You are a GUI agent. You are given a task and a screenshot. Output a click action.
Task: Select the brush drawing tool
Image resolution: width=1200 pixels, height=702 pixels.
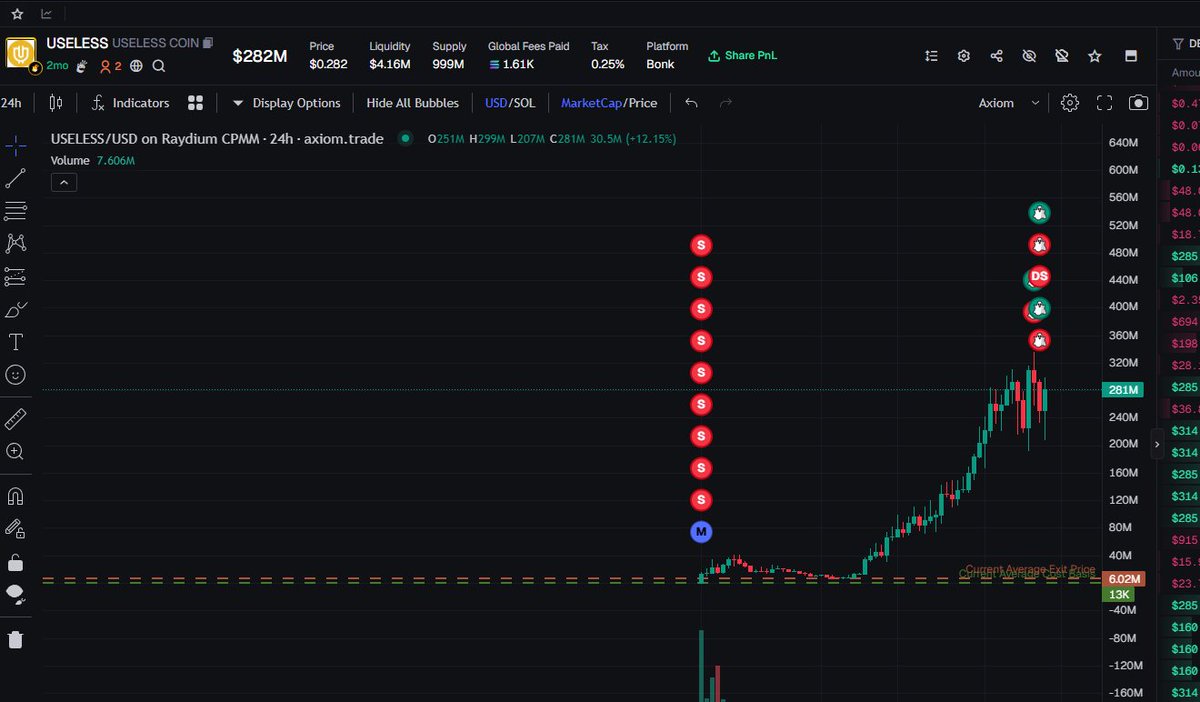pyautogui.click(x=15, y=309)
